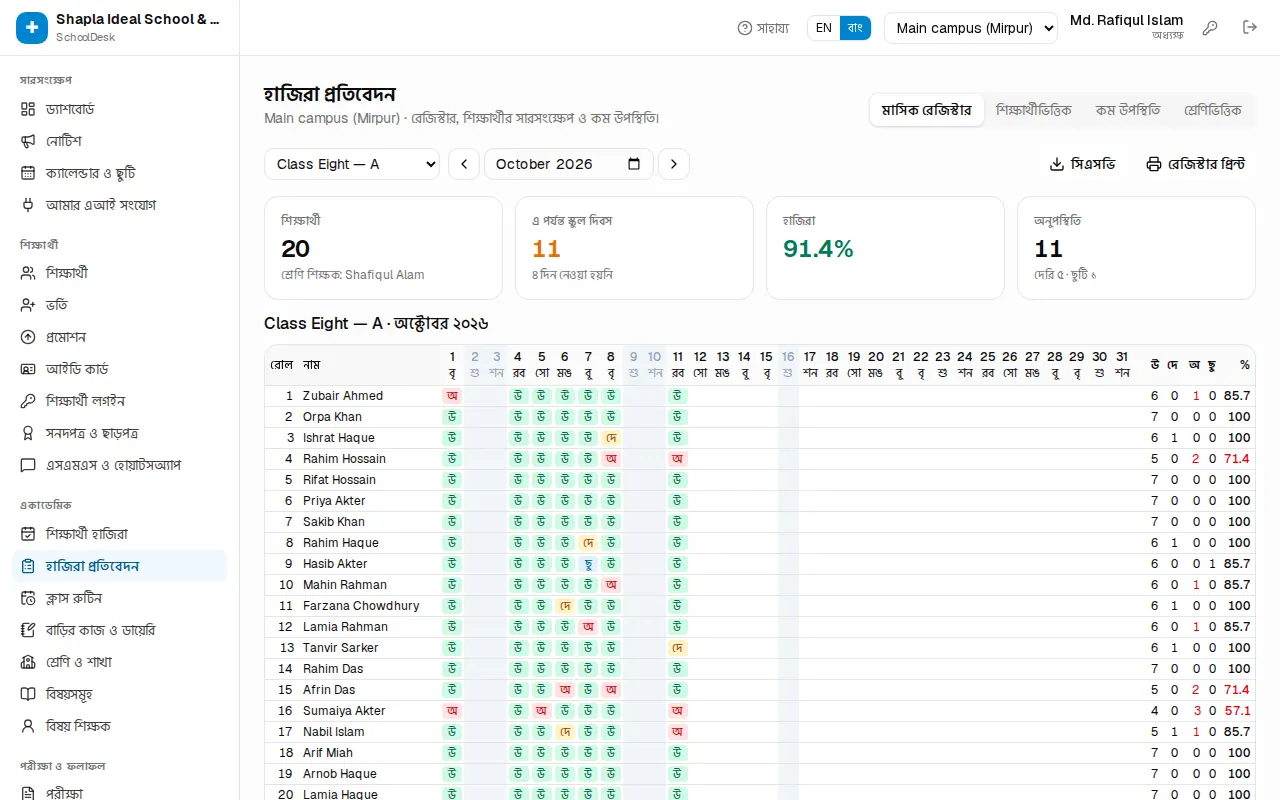This screenshot has width=1280, height=800.
Task: Click the ID card icon
Action: 28,369
